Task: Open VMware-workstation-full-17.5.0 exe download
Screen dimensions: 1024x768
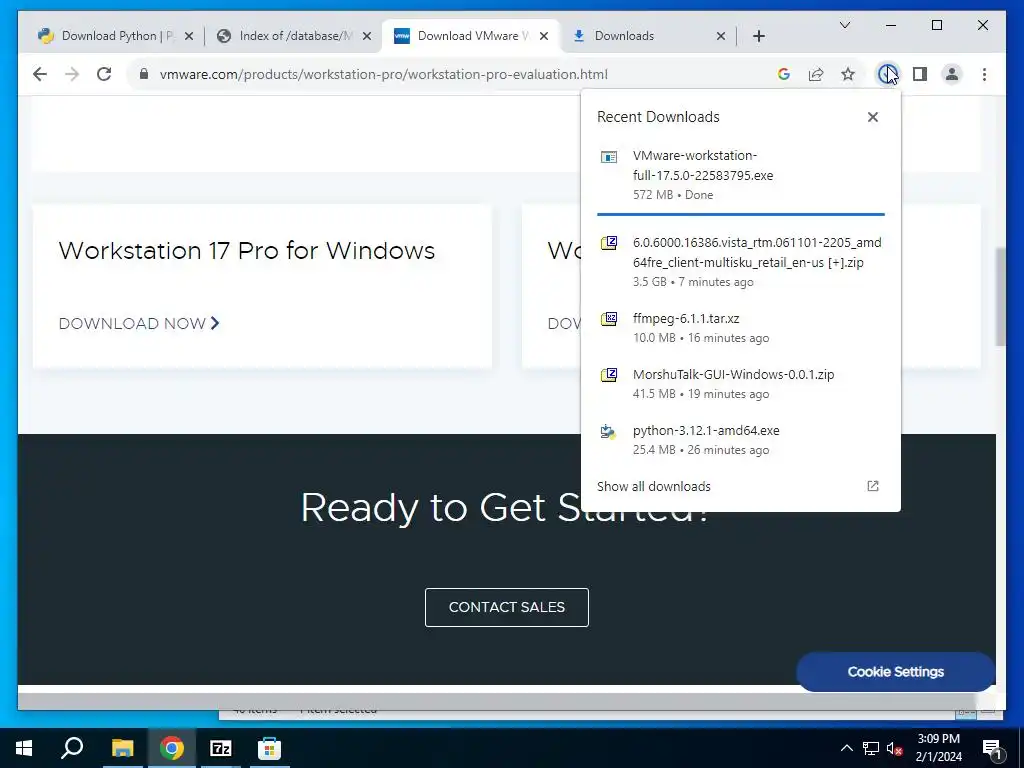Action: click(741, 175)
